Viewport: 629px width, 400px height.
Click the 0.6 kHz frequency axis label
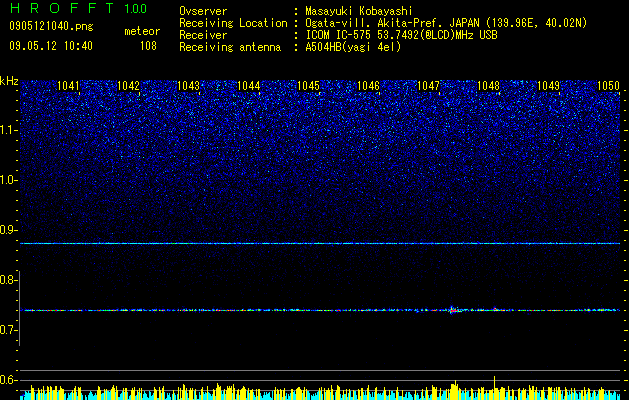8,380
